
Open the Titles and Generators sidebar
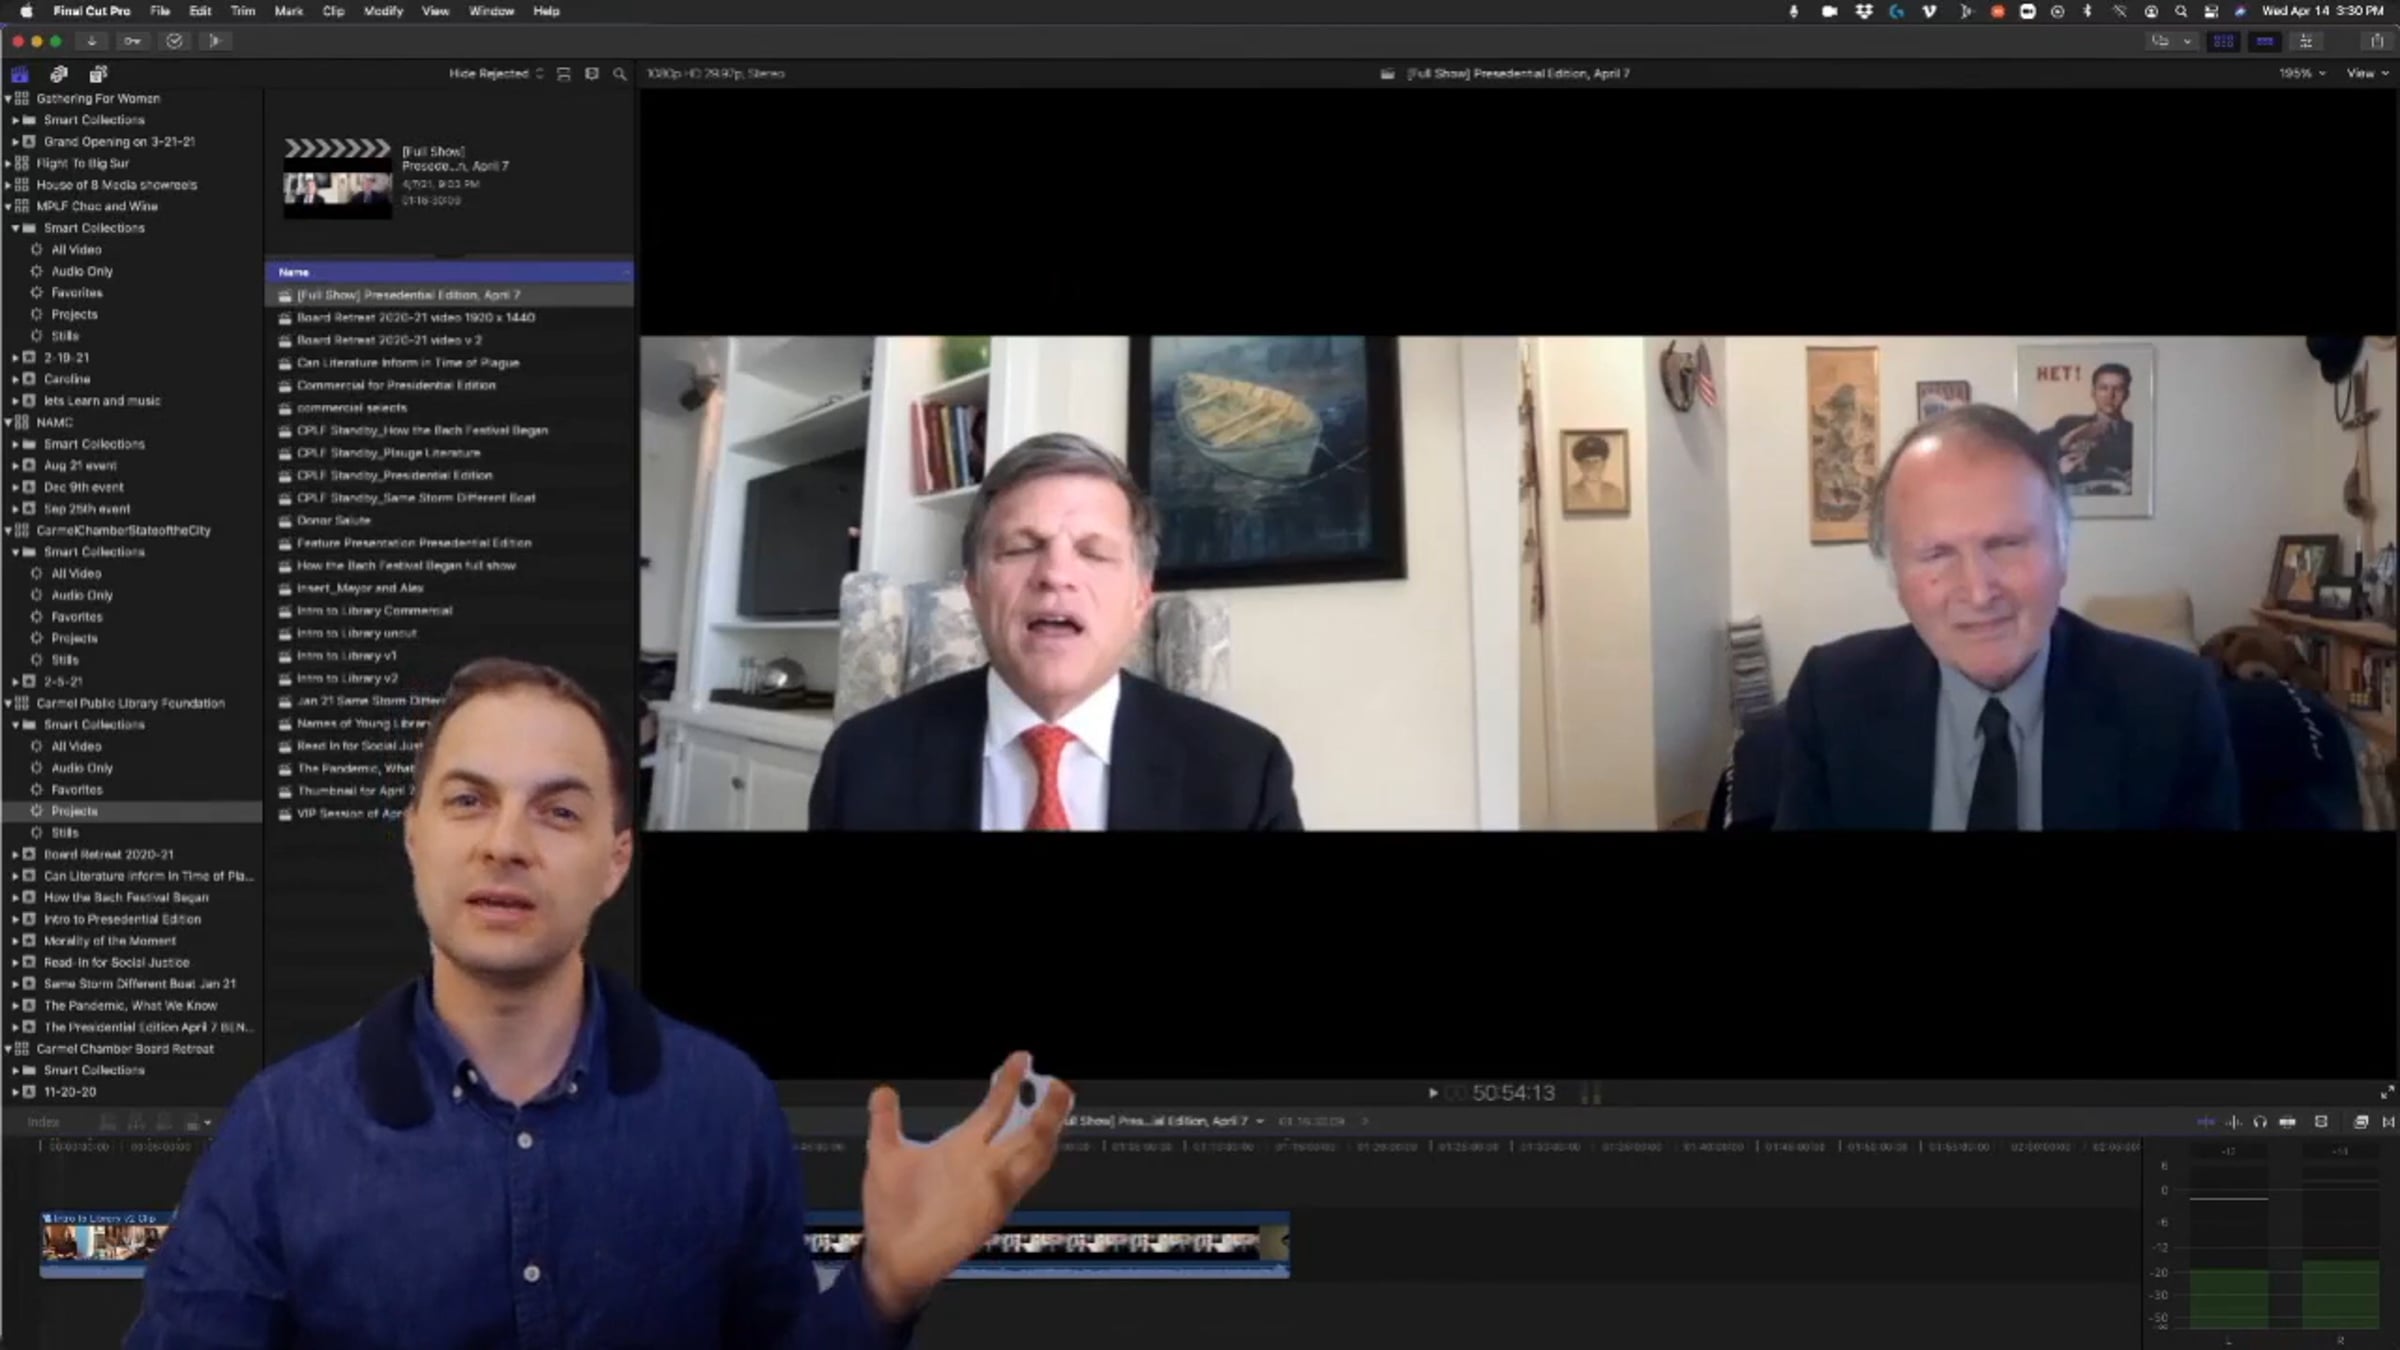(x=97, y=74)
